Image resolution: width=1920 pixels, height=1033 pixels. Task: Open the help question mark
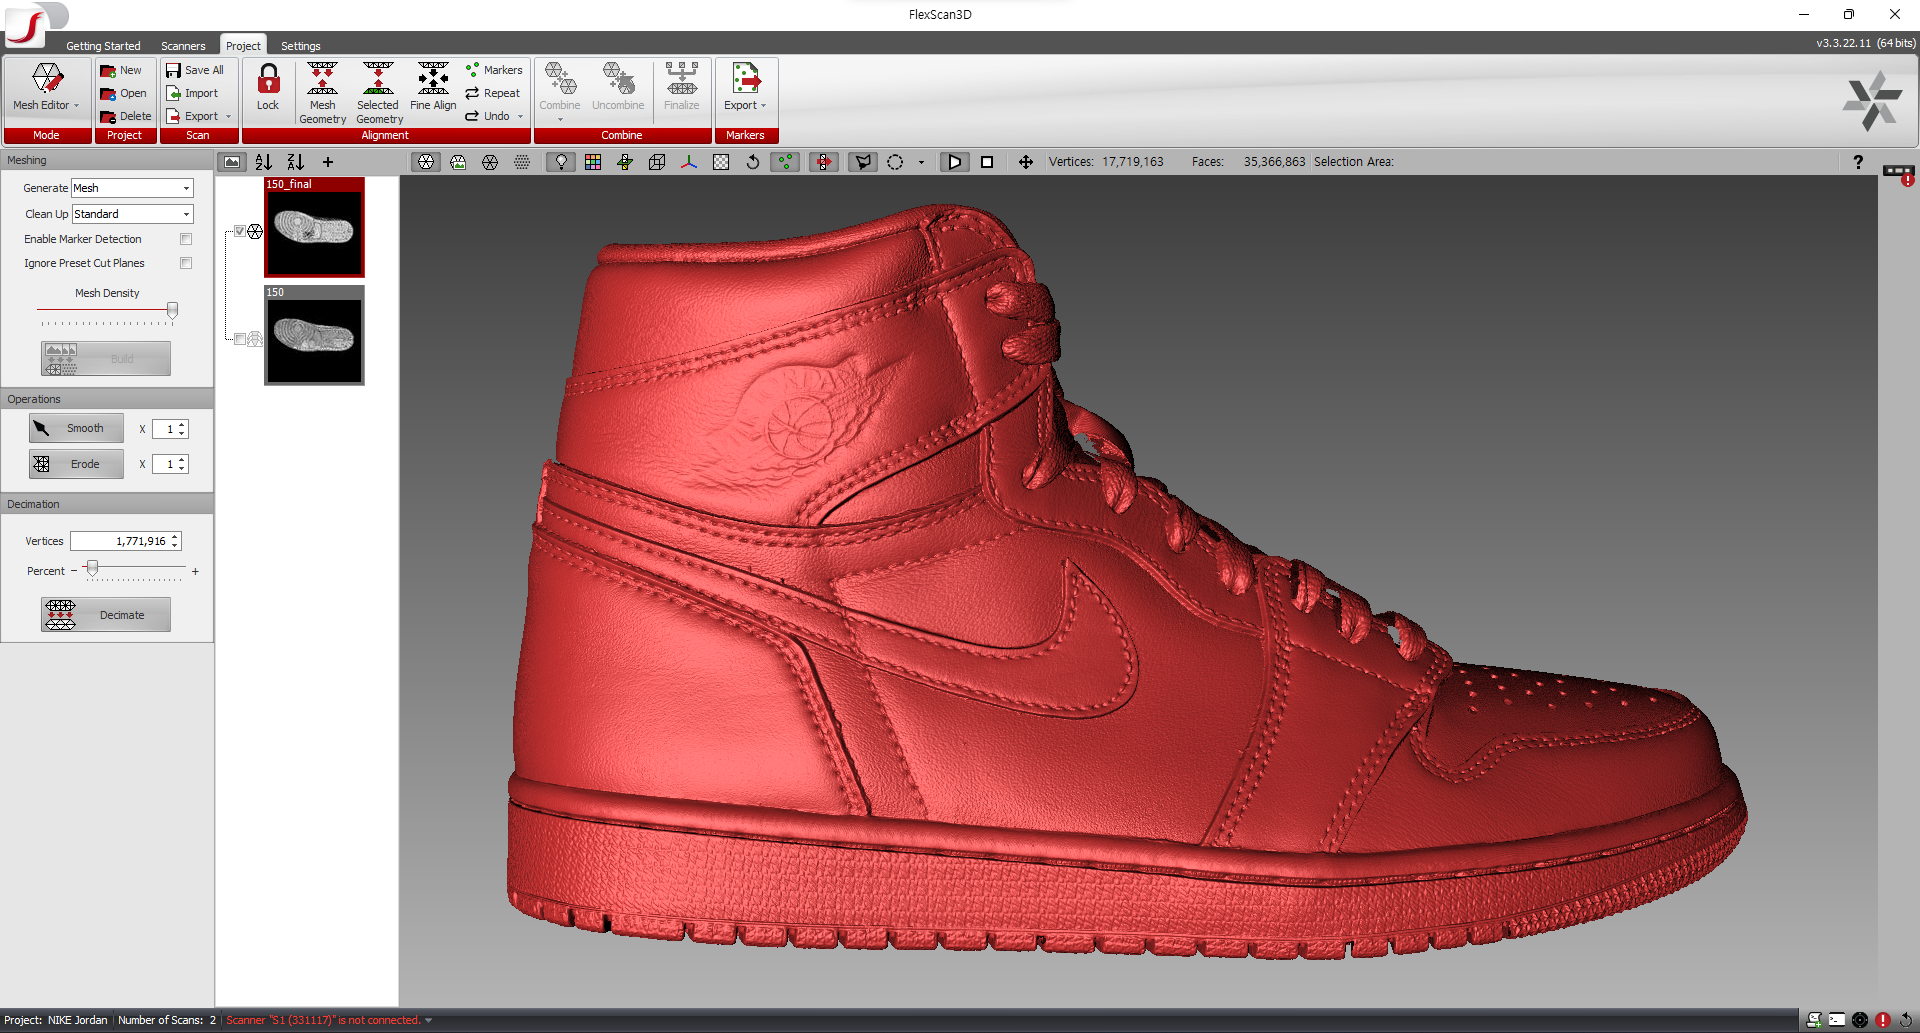point(1858,162)
